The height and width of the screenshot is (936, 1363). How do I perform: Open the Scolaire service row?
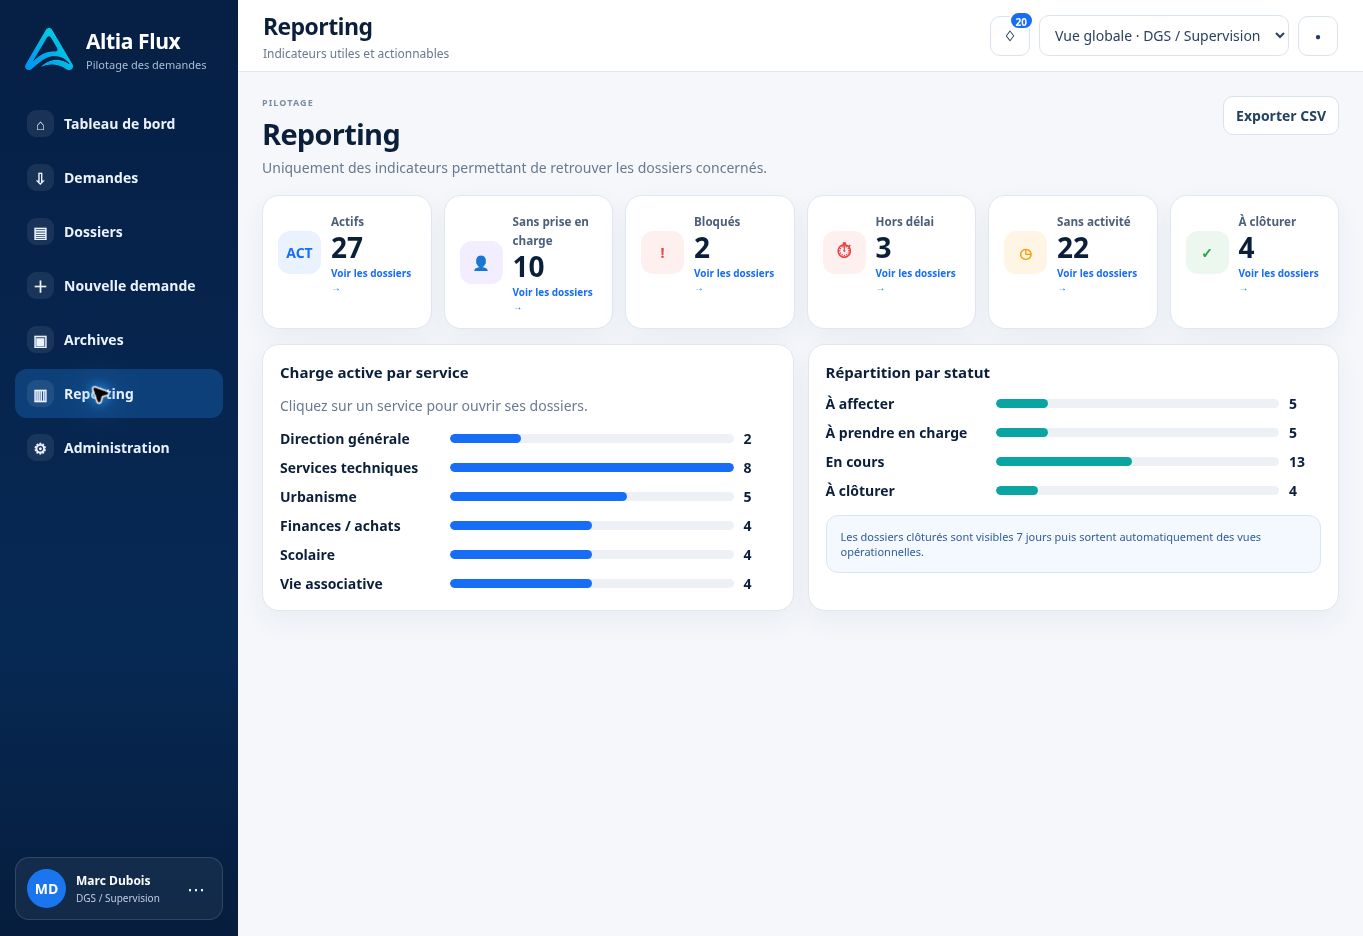coord(528,555)
